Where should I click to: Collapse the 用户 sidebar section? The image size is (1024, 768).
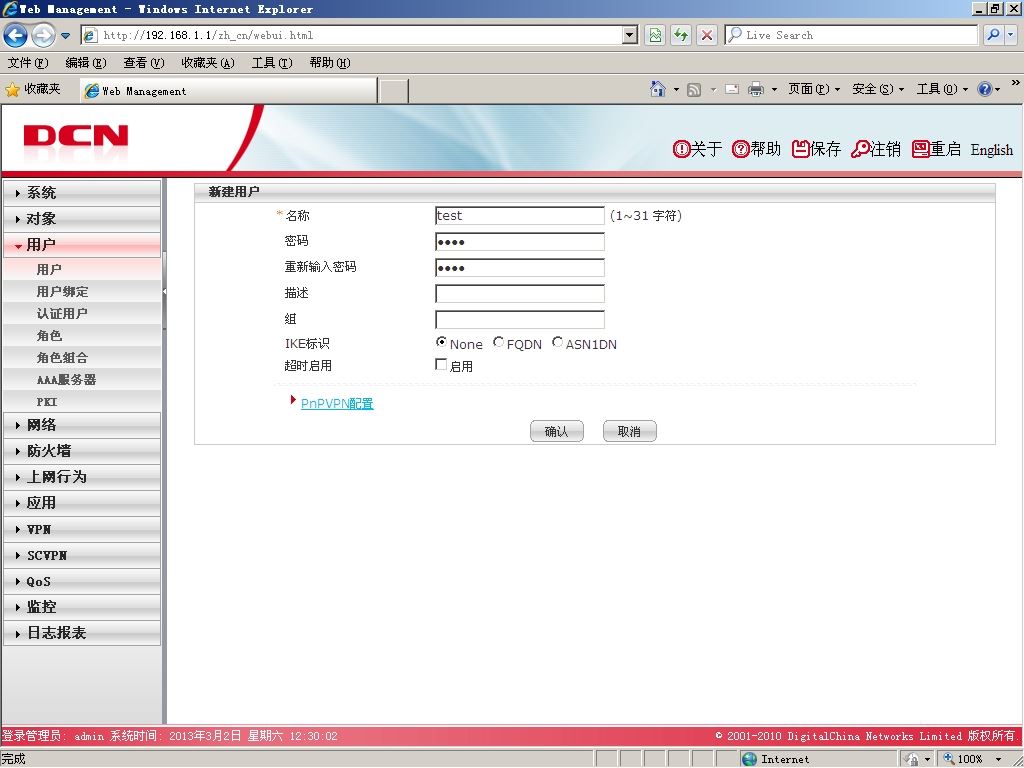(82, 245)
